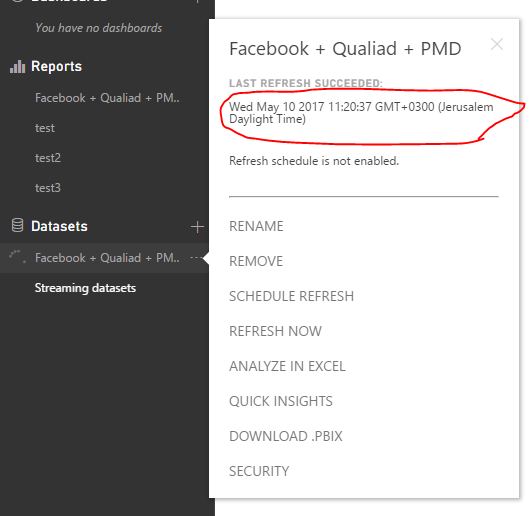Image resolution: width=532 pixels, height=516 pixels.
Task: Select QUICK INSIGHTS option
Action: tap(281, 401)
